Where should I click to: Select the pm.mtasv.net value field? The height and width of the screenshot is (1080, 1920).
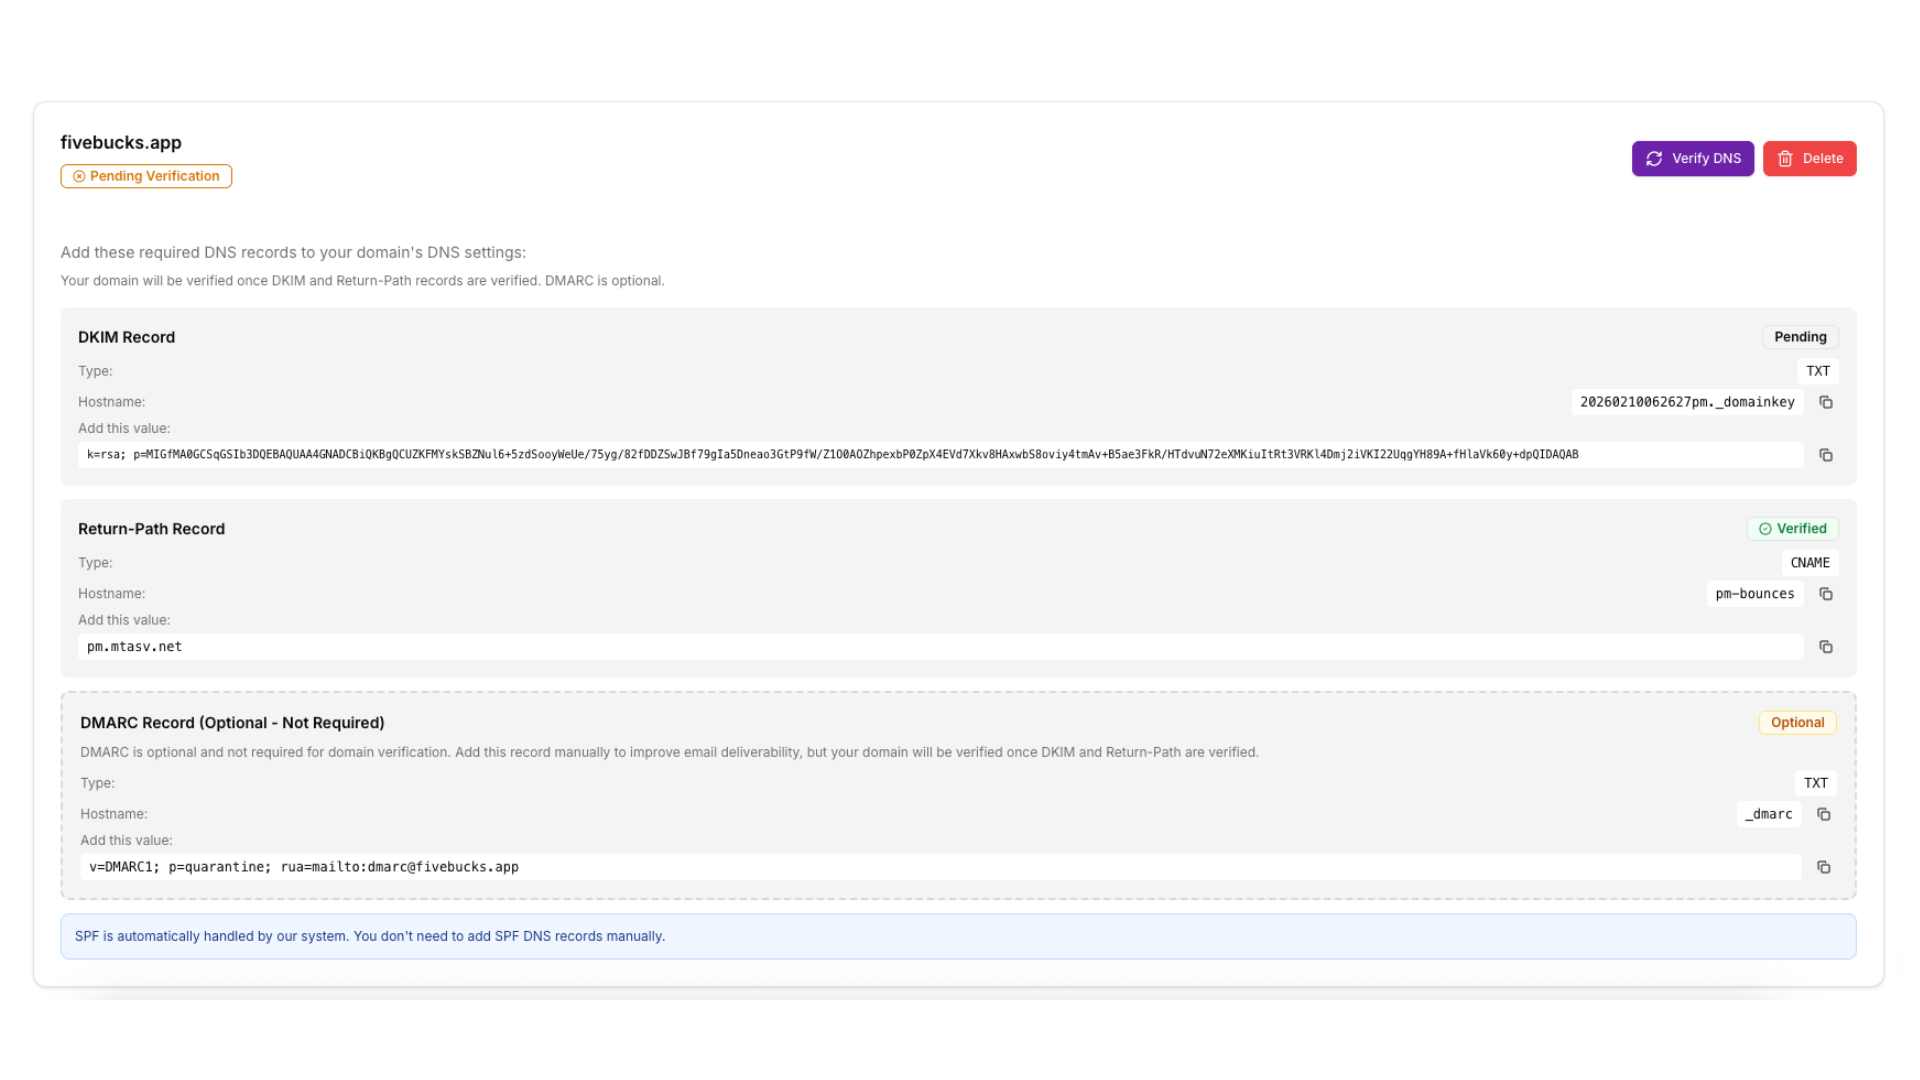click(940, 647)
